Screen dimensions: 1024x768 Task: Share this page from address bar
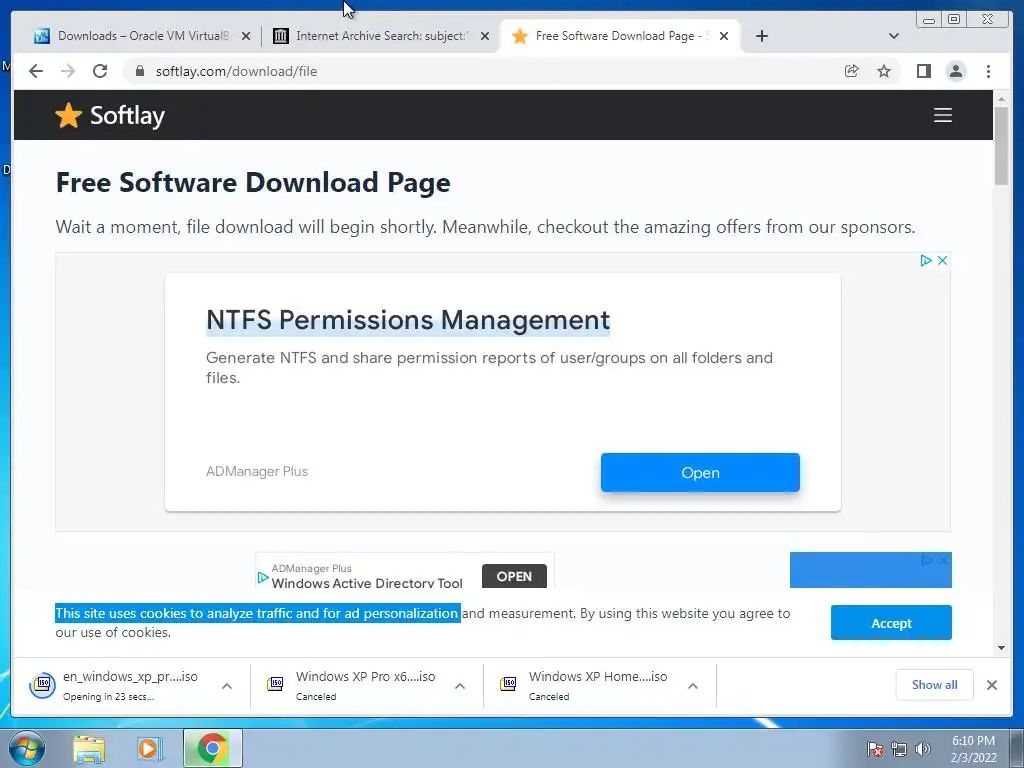[x=851, y=71]
